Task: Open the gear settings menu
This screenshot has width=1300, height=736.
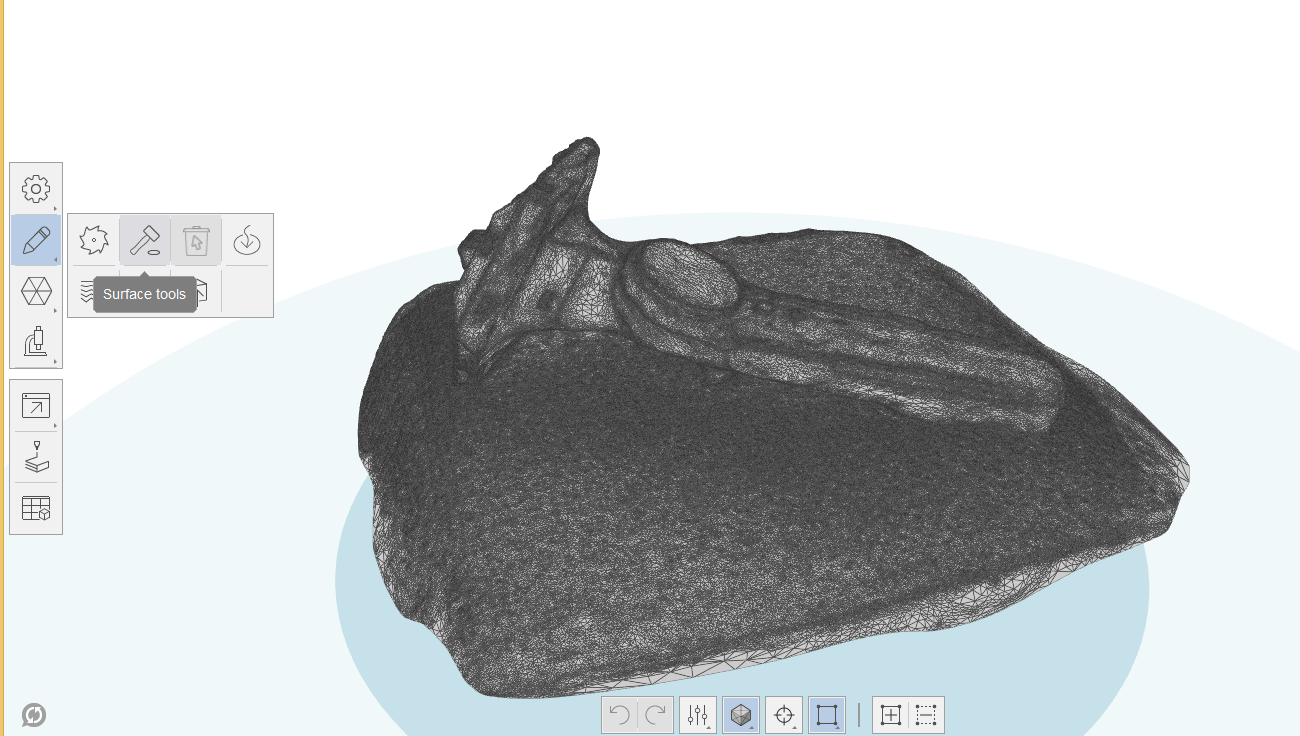Action: coord(36,188)
